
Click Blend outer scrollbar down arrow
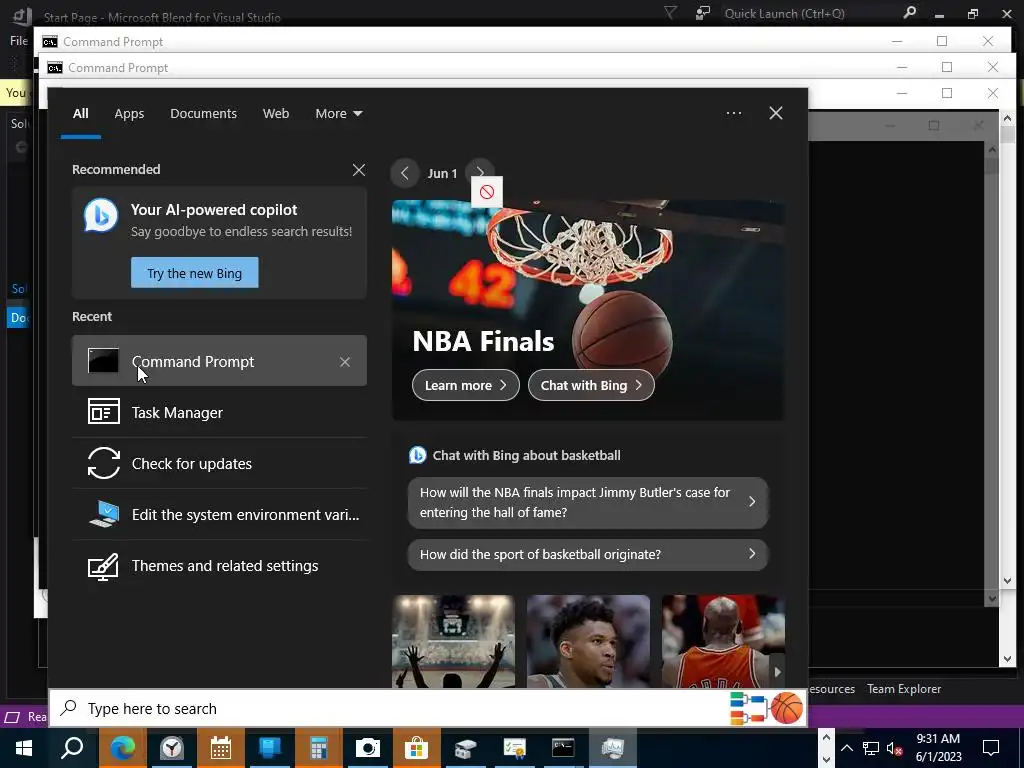(x=1007, y=659)
